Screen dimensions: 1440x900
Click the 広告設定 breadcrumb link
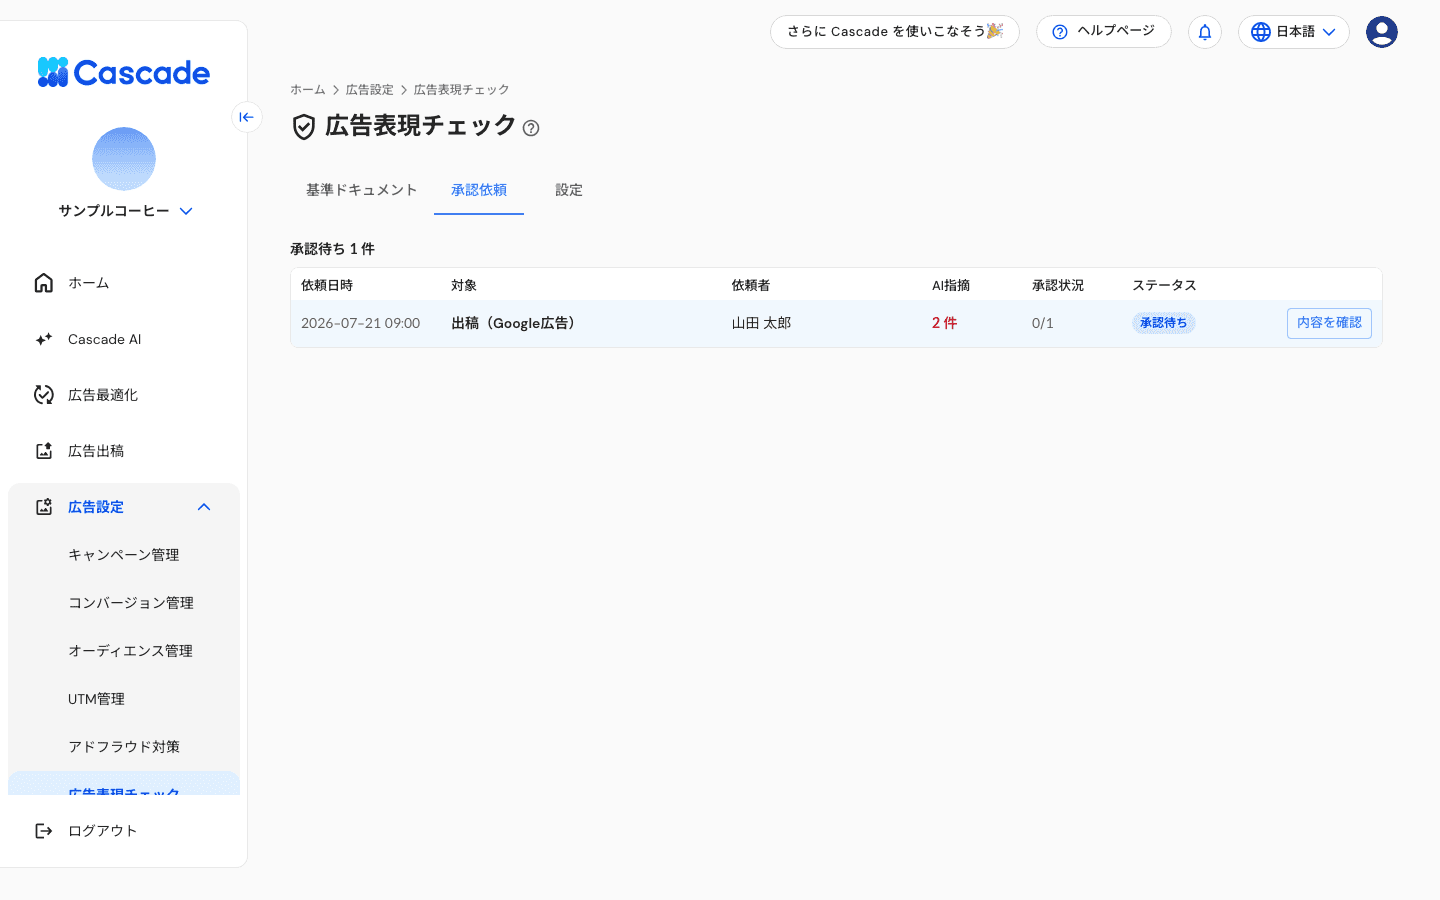370,90
